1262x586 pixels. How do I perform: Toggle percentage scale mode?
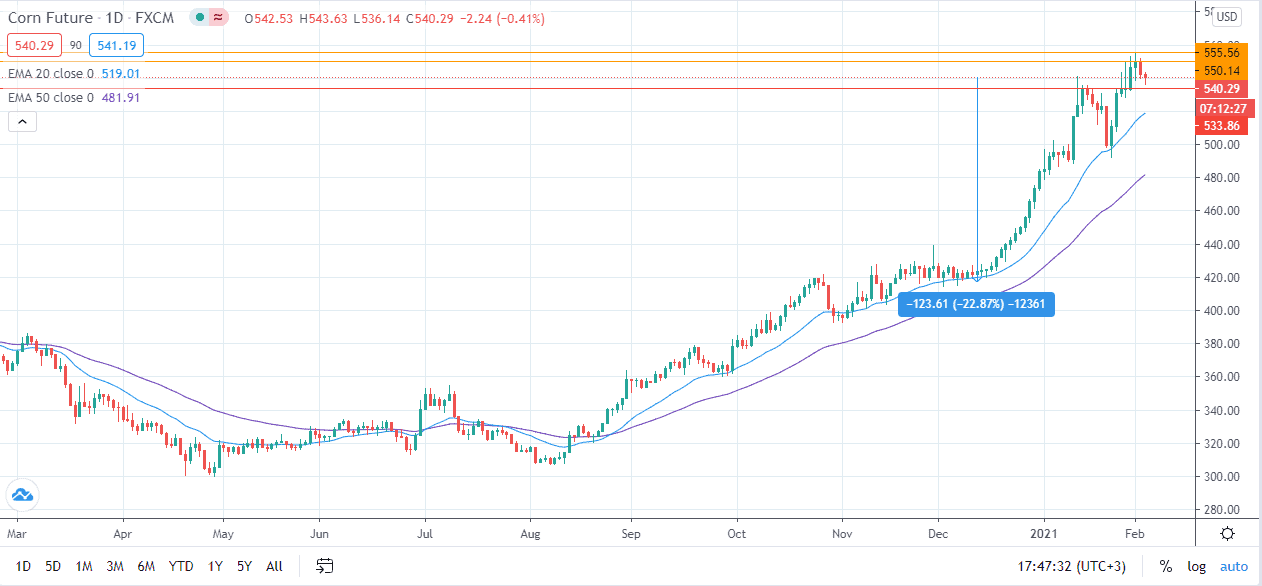coord(1165,566)
